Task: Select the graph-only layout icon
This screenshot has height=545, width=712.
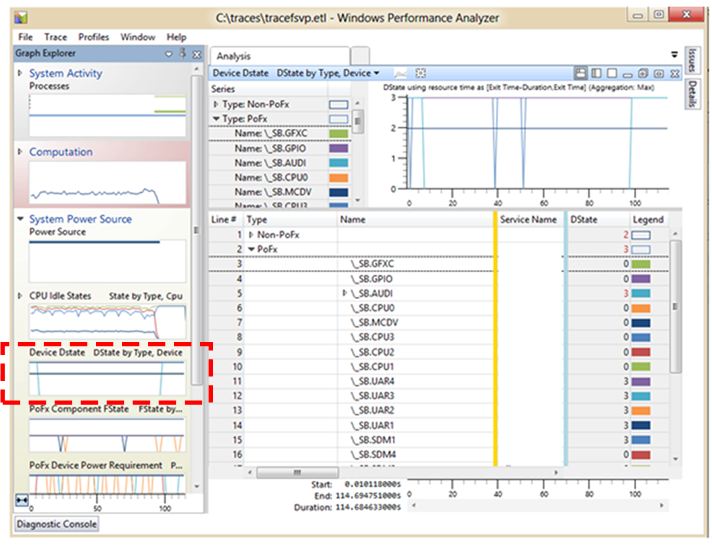Action: [611, 73]
